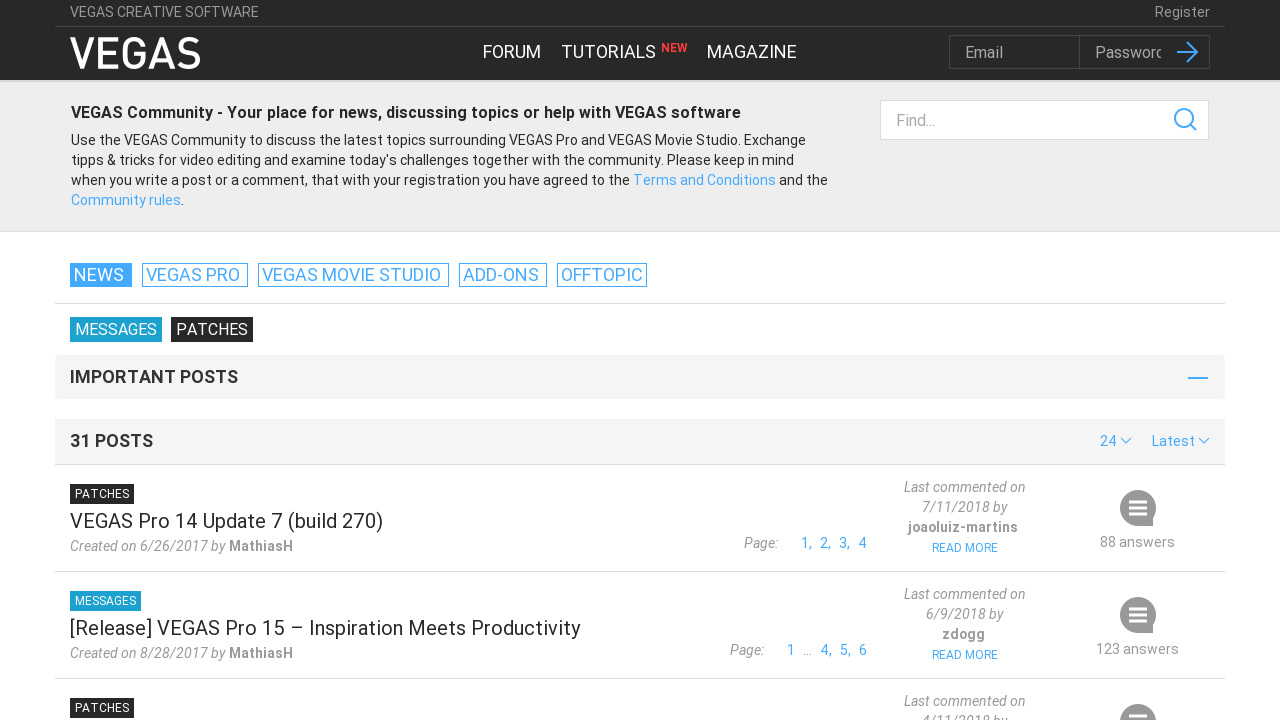Open MathiasH profile on Update 7 post
1280x720 pixels.
(x=261, y=546)
